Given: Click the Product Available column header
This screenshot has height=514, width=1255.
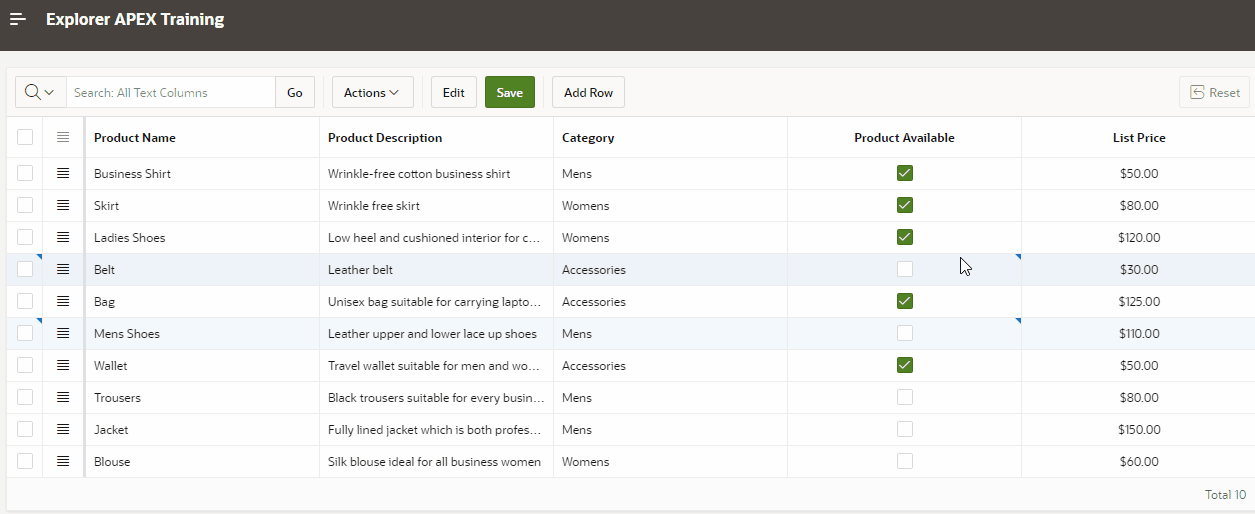Looking at the screenshot, I should 905,137.
